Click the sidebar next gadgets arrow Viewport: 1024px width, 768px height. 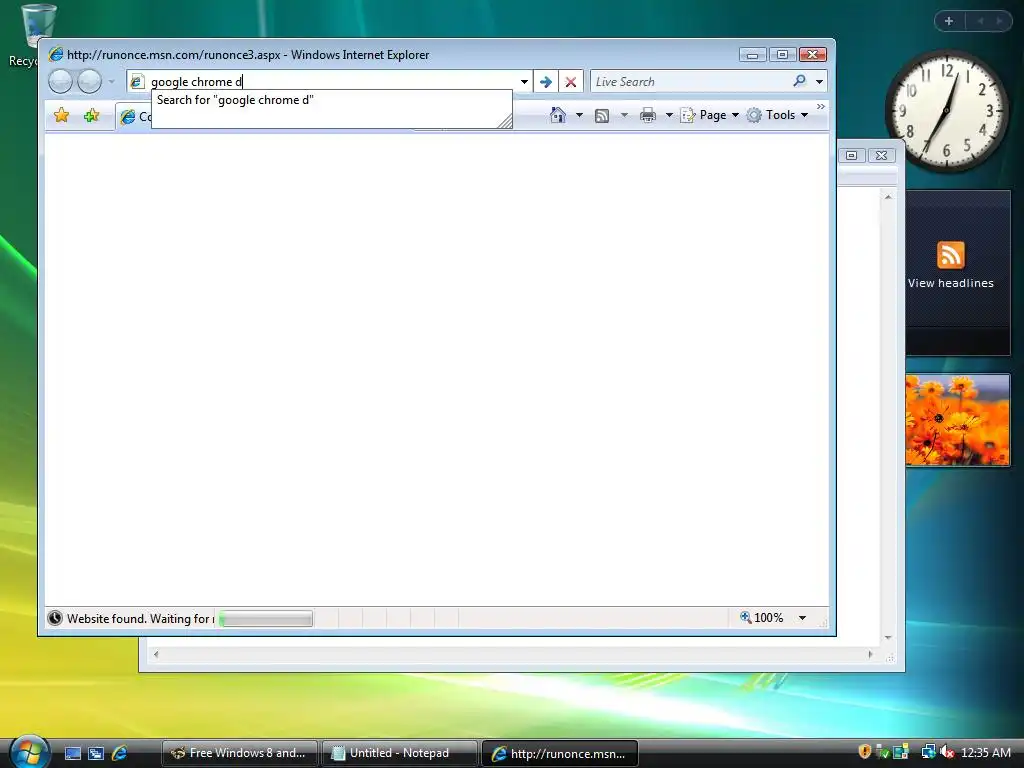999,21
